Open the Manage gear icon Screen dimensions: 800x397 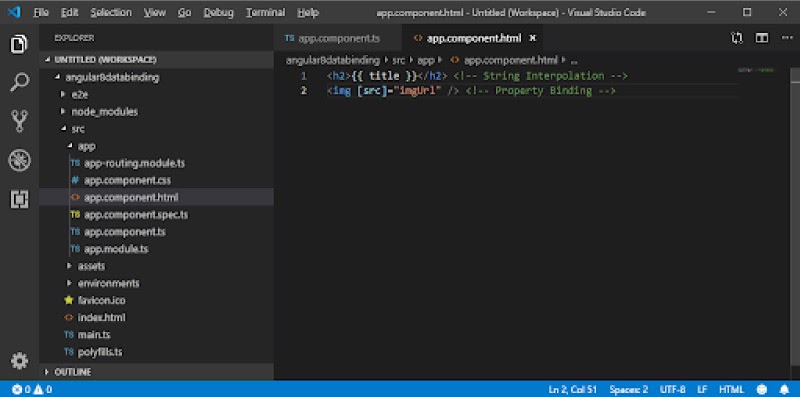point(19,361)
